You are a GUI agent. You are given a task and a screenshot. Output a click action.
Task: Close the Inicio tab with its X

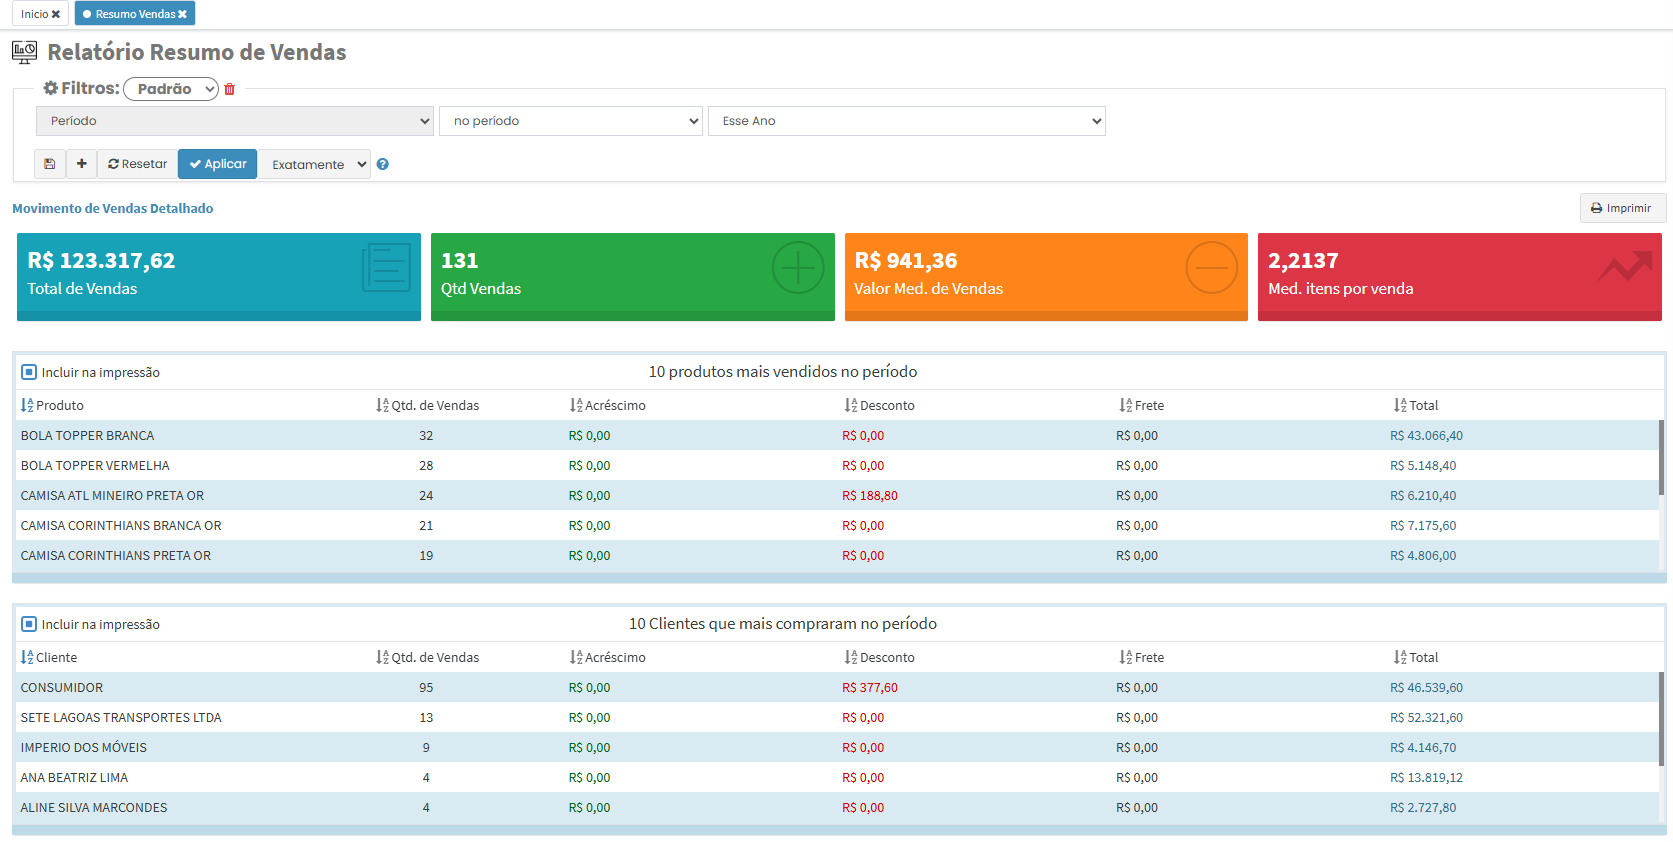pos(56,14)
